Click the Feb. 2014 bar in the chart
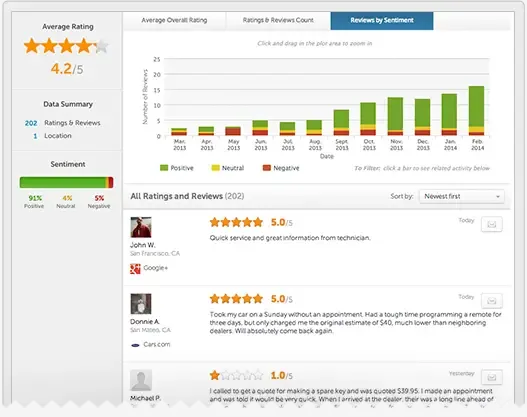The image size is (527, 417). [476, 111]
